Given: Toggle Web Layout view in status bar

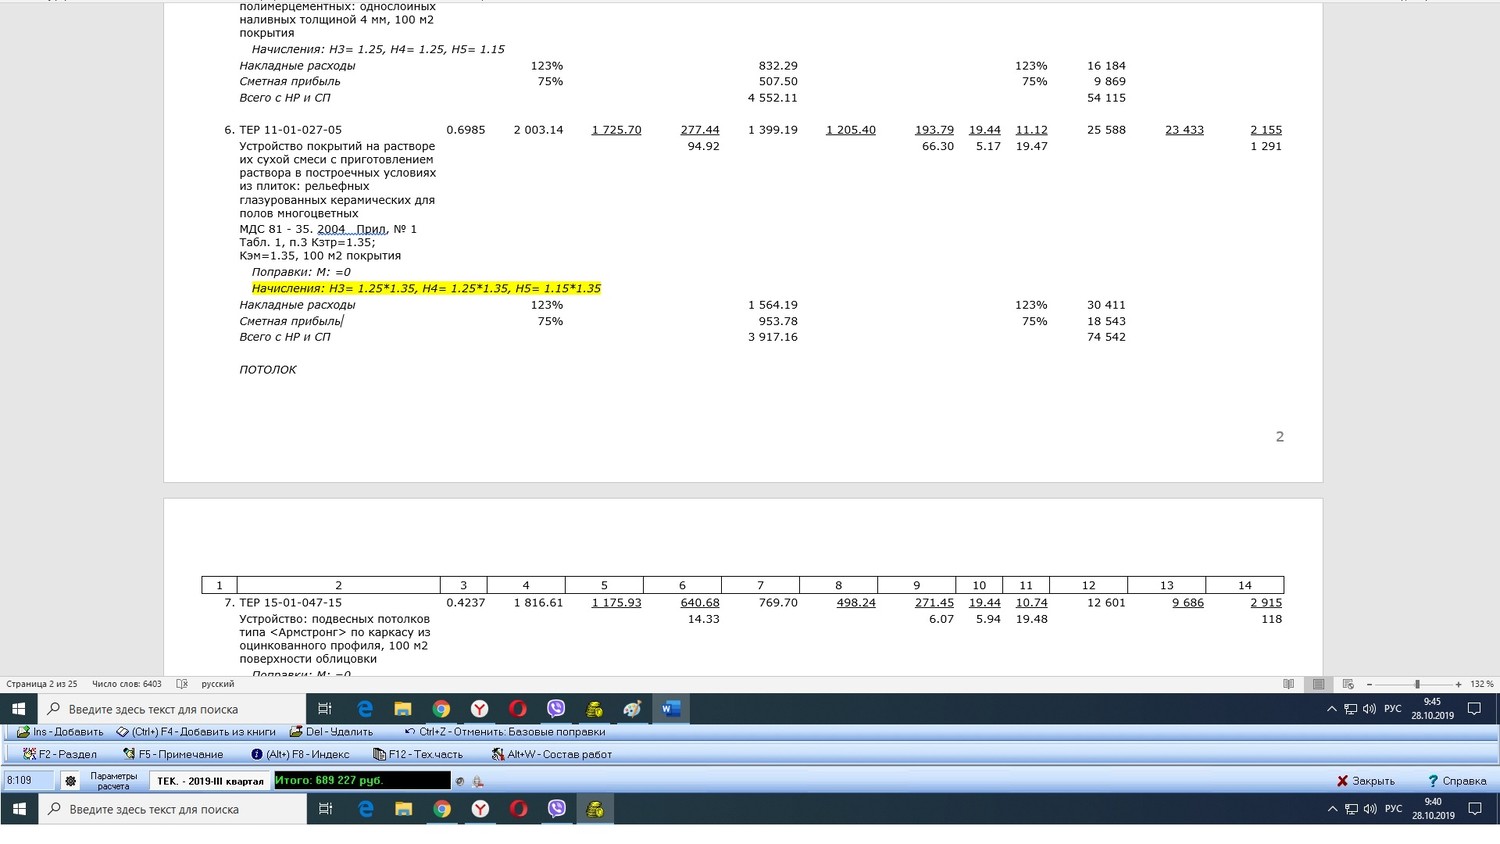Looking at the screenshot, I should coord(1348,684).
